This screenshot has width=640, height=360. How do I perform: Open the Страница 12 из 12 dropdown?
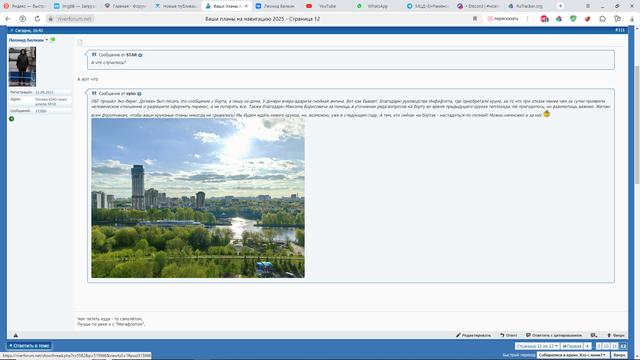click(x=537, y=346)
